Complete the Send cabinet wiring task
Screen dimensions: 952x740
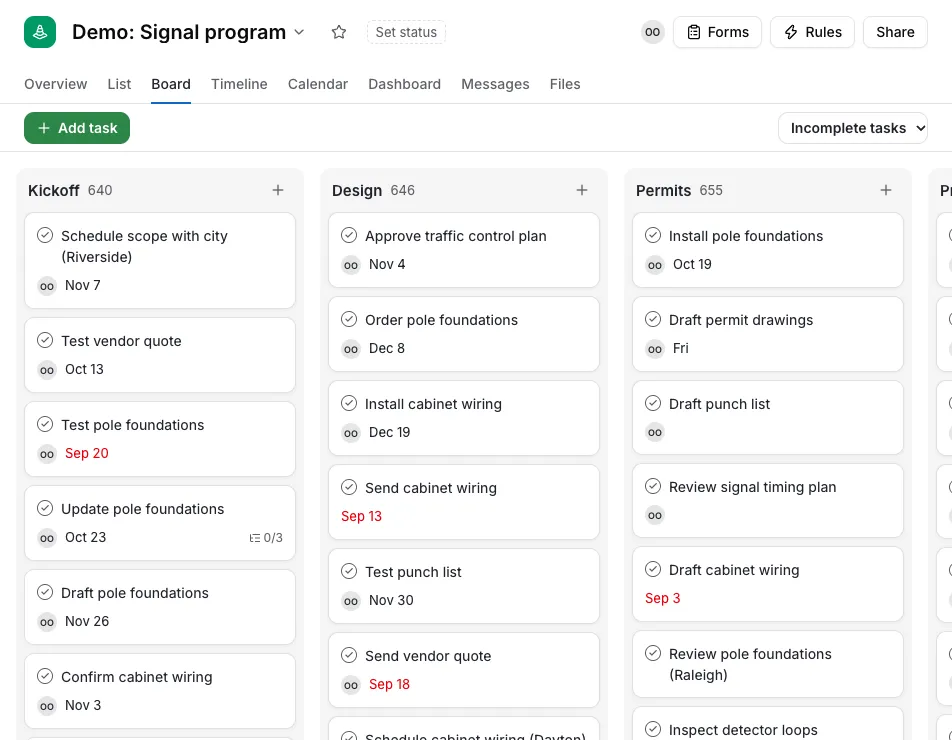tap(349, 487)
